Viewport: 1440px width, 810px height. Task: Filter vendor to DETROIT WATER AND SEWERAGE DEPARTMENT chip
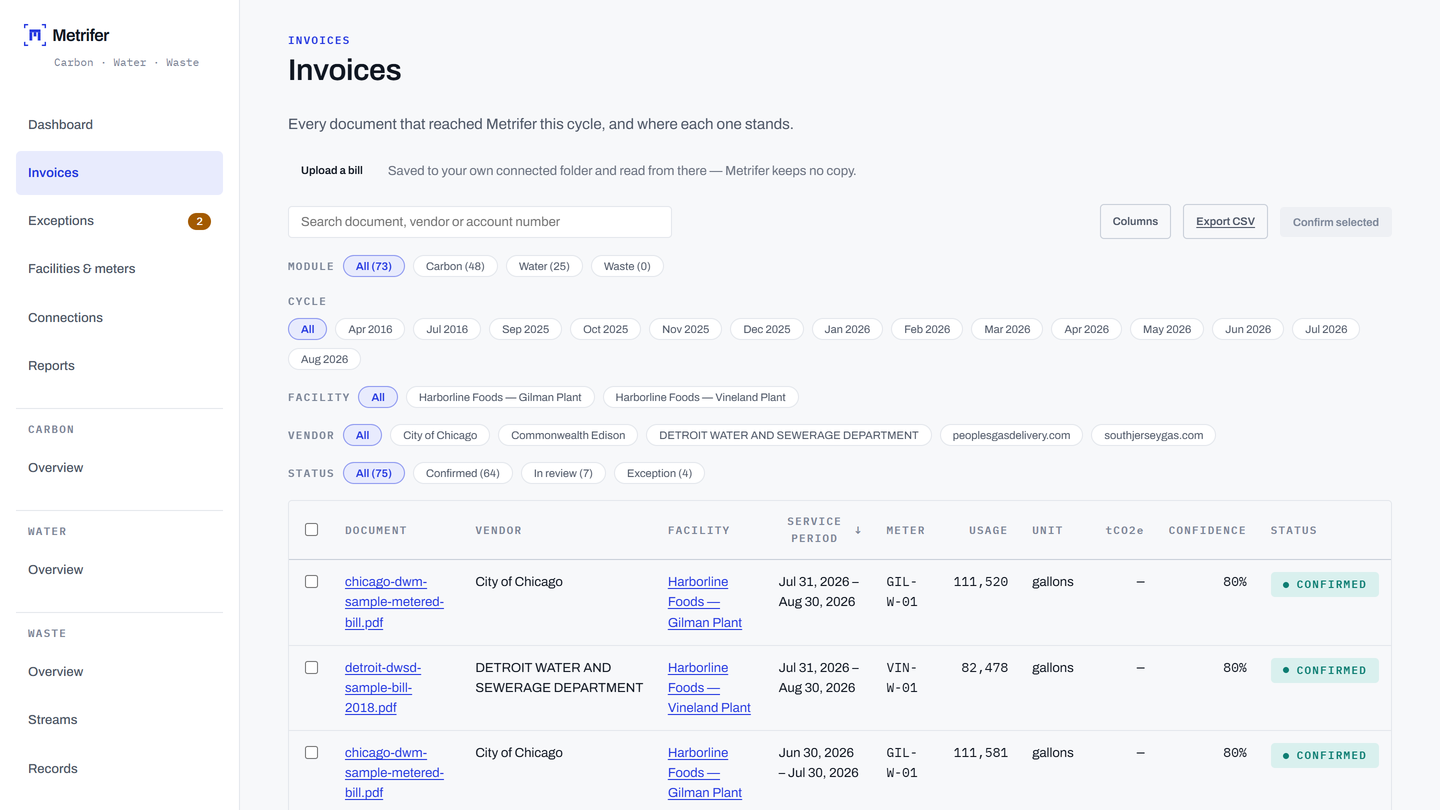[x=789, y=435]
